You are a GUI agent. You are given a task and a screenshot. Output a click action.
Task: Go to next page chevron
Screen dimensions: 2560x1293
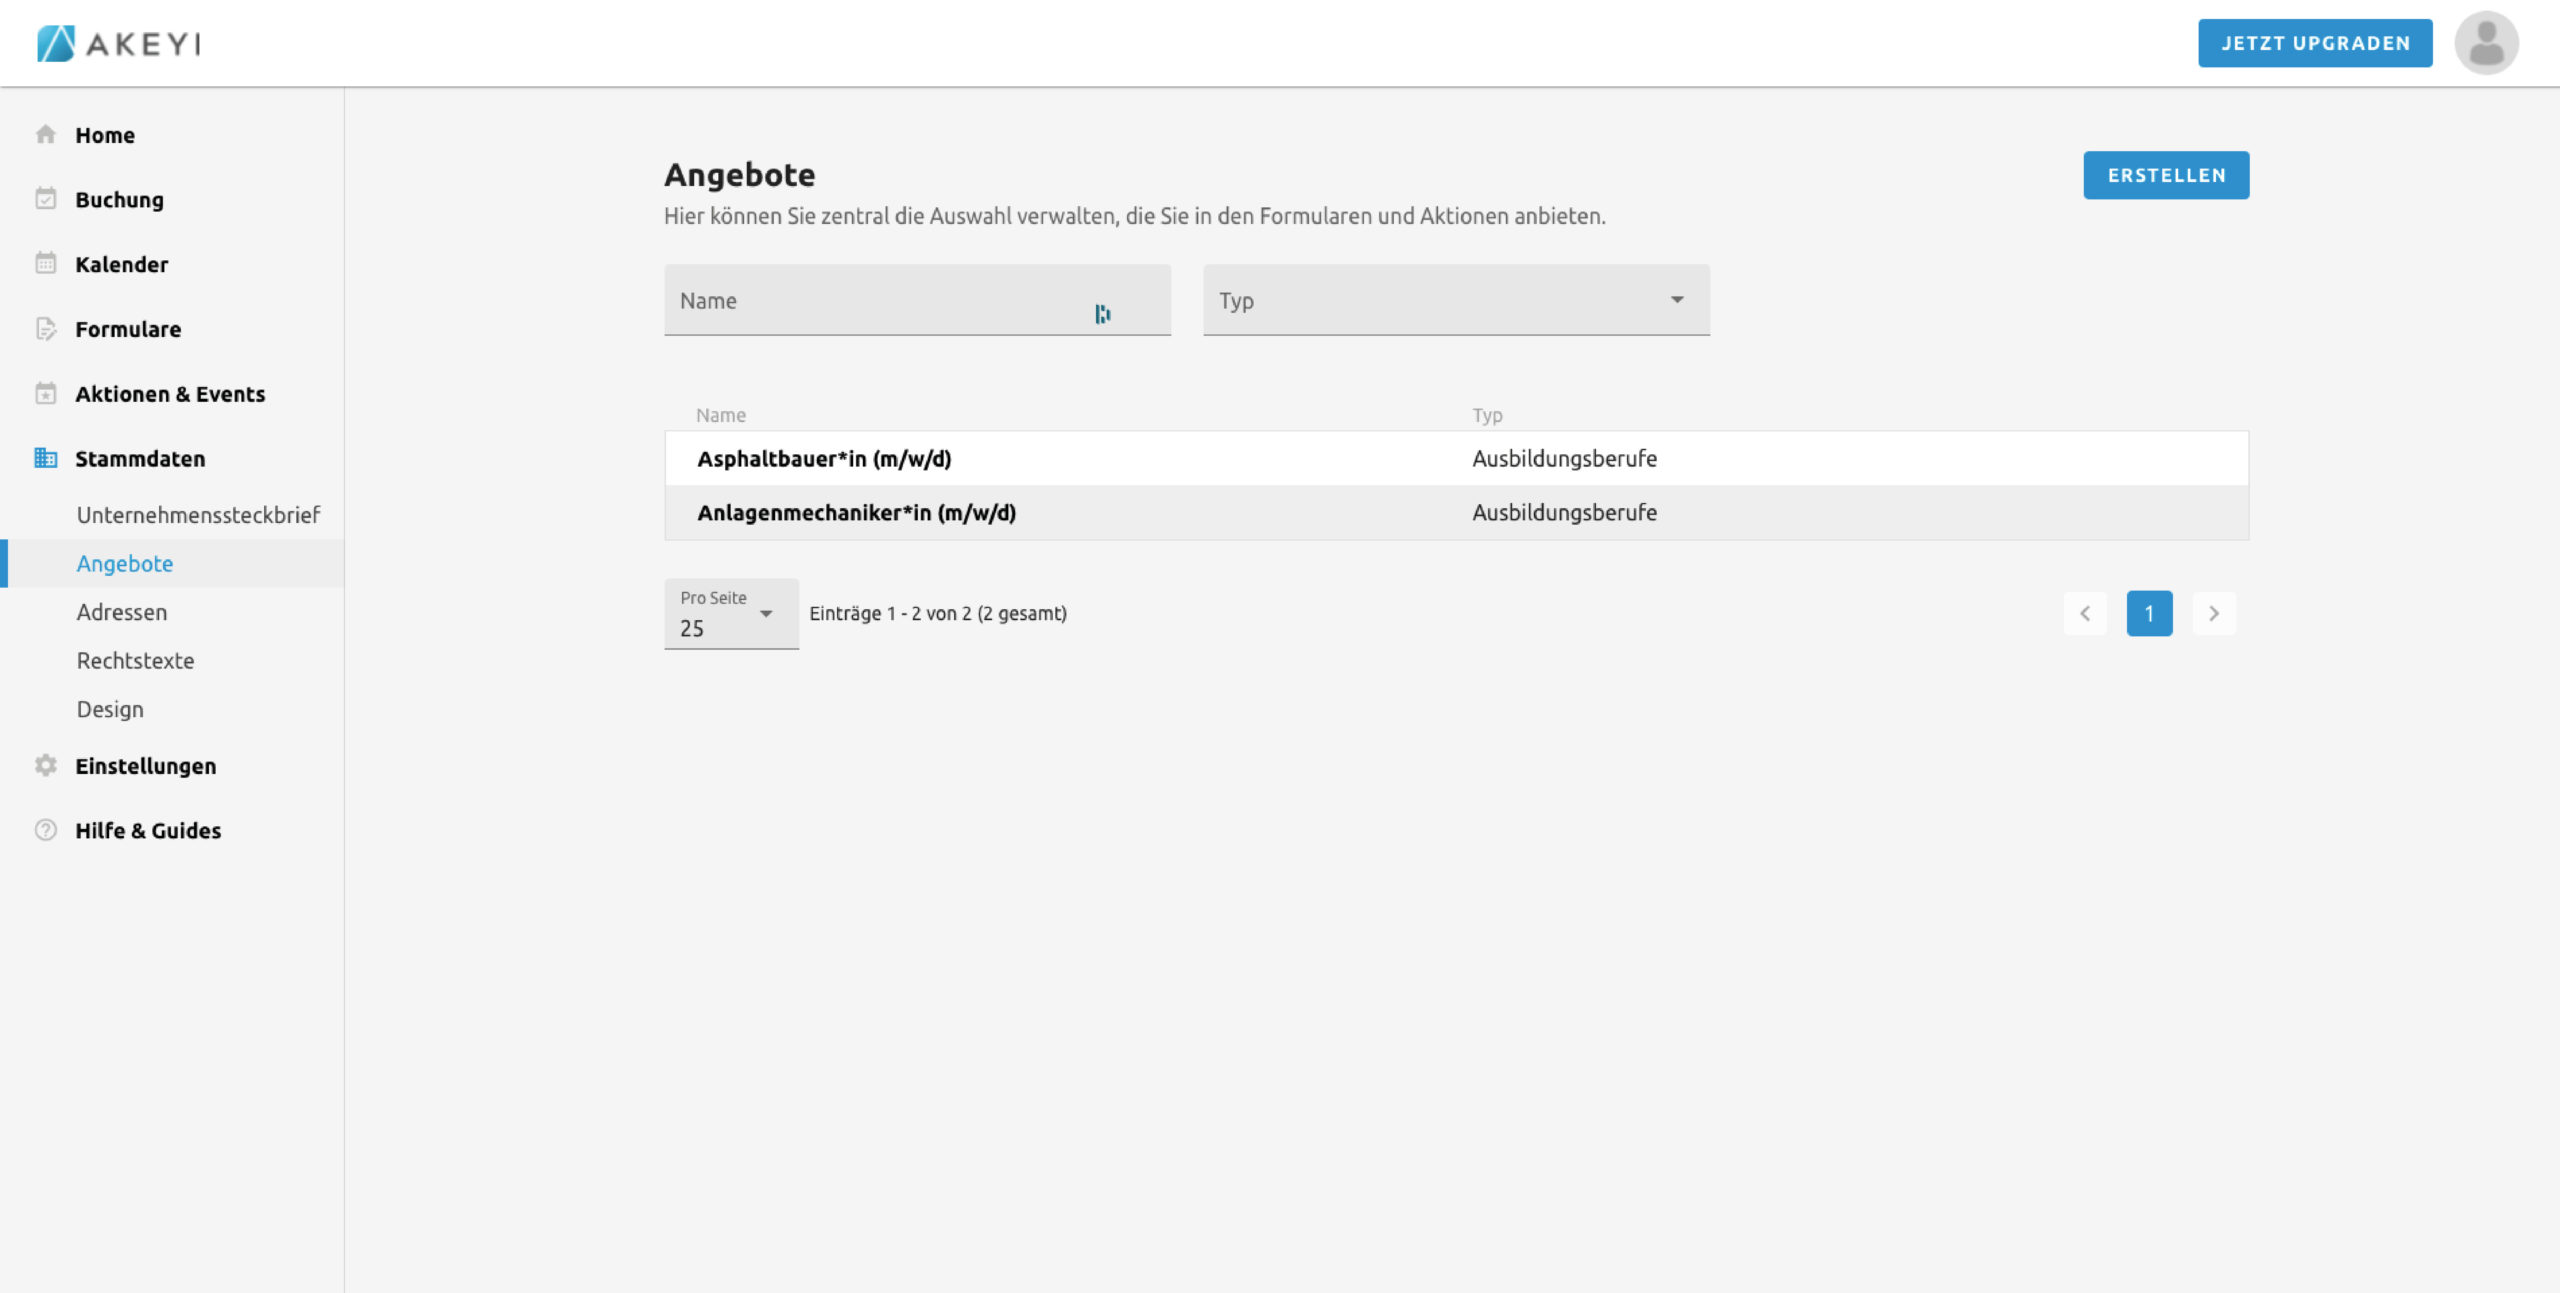(2213, 613)
